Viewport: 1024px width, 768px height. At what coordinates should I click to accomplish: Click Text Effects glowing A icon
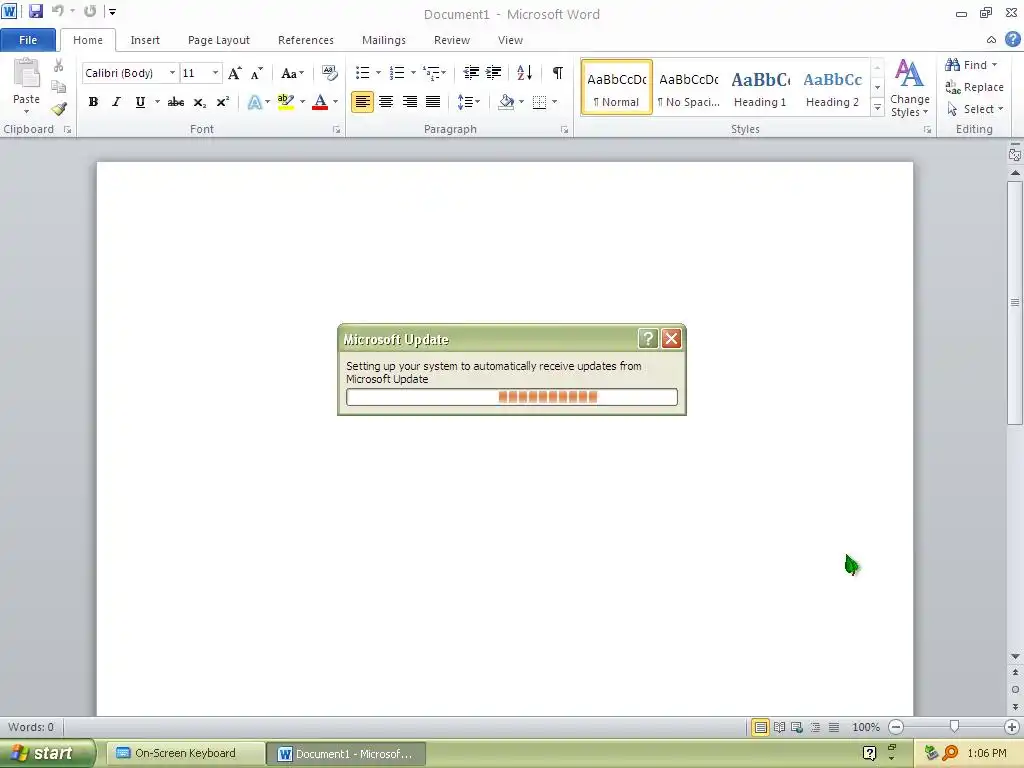[254, 102]
